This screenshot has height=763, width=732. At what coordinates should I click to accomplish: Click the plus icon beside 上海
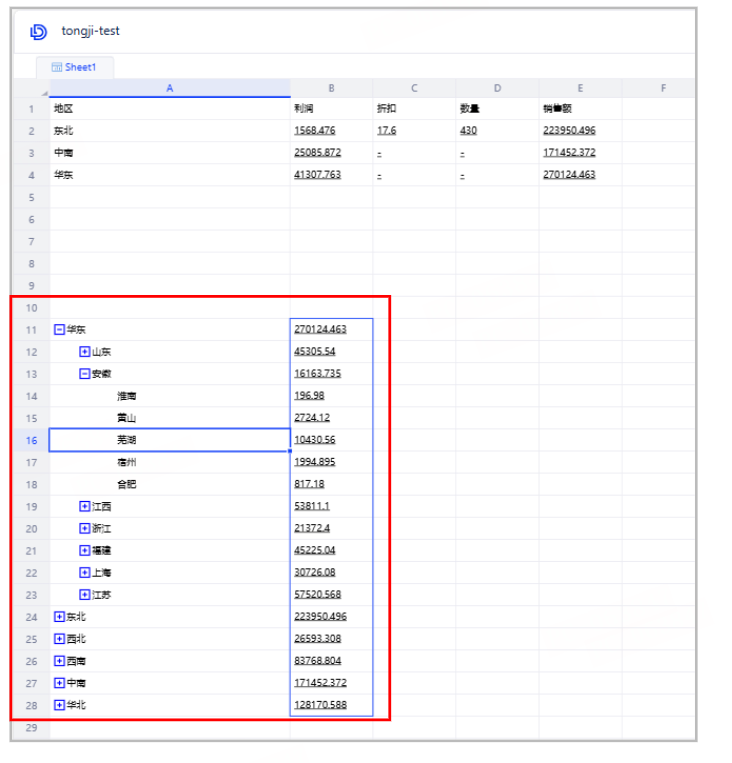(85, 572)
